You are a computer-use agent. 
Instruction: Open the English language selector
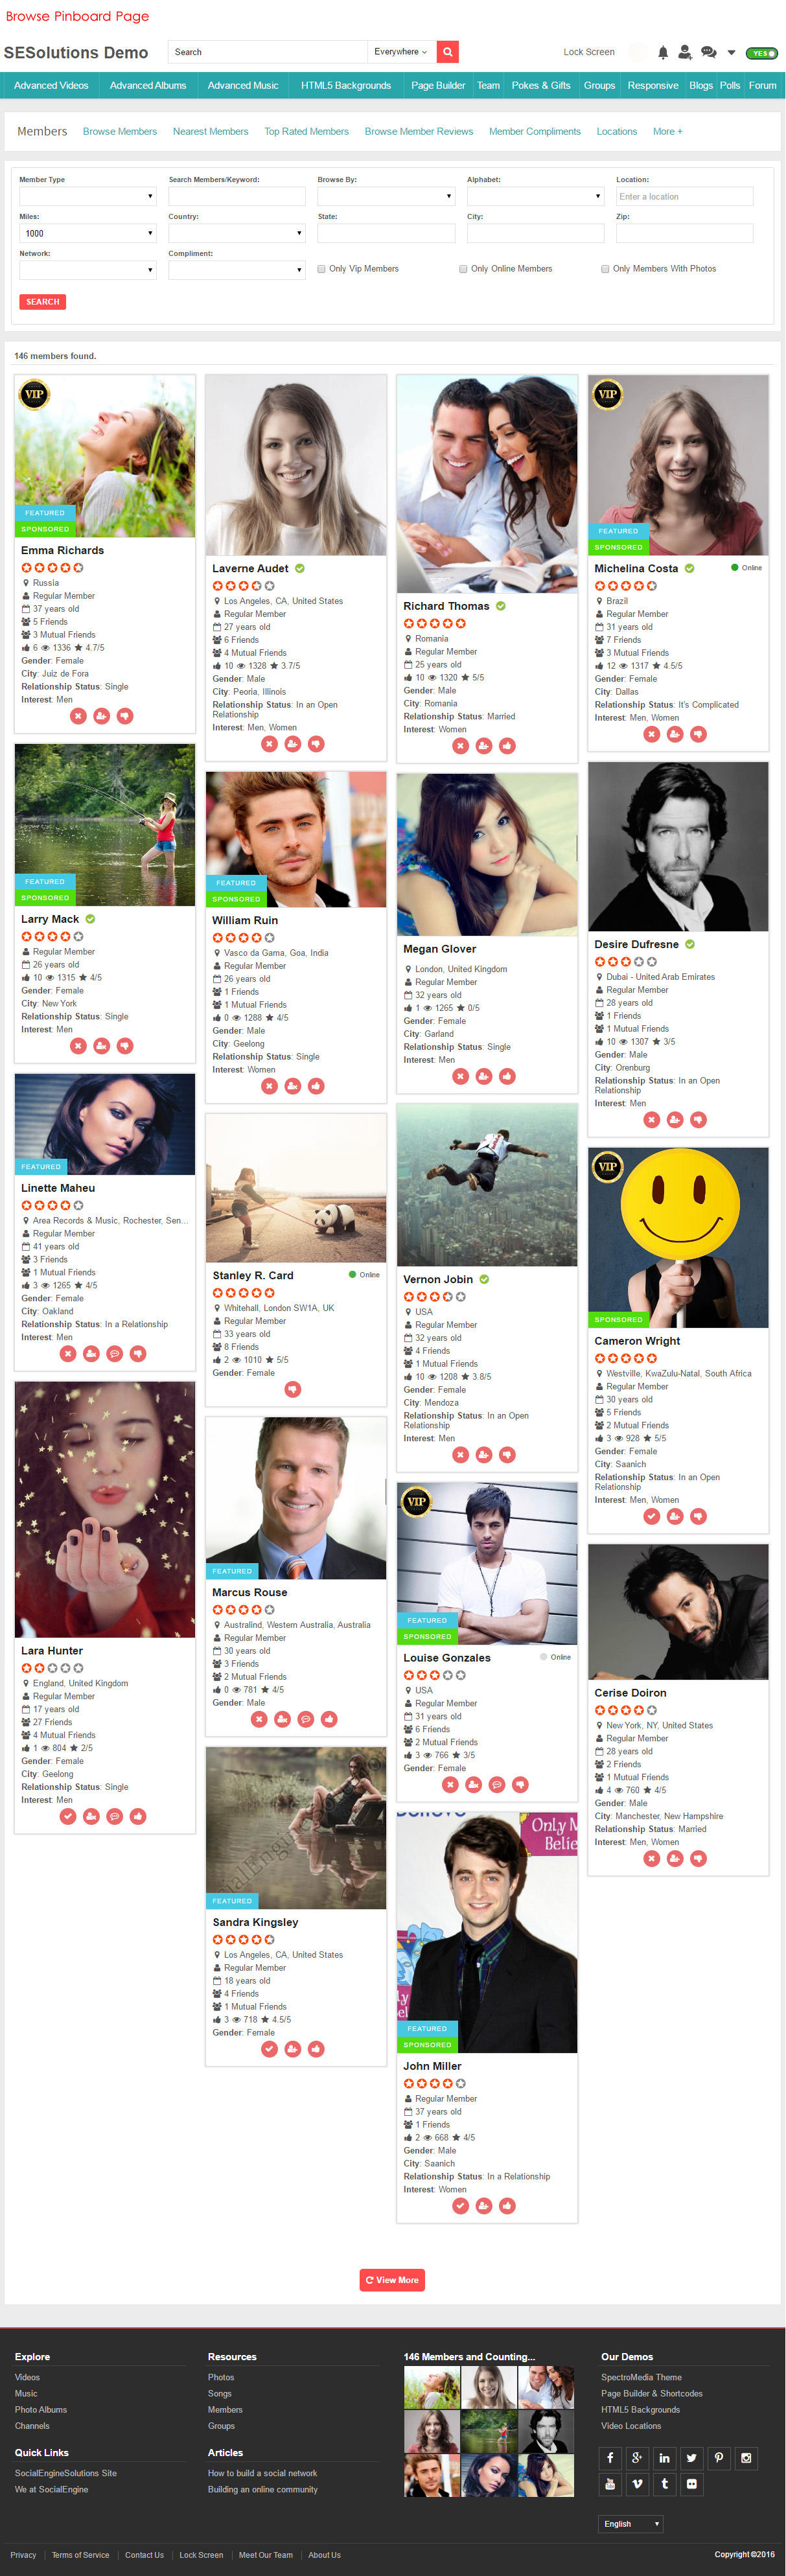[x=631, y=2524]
